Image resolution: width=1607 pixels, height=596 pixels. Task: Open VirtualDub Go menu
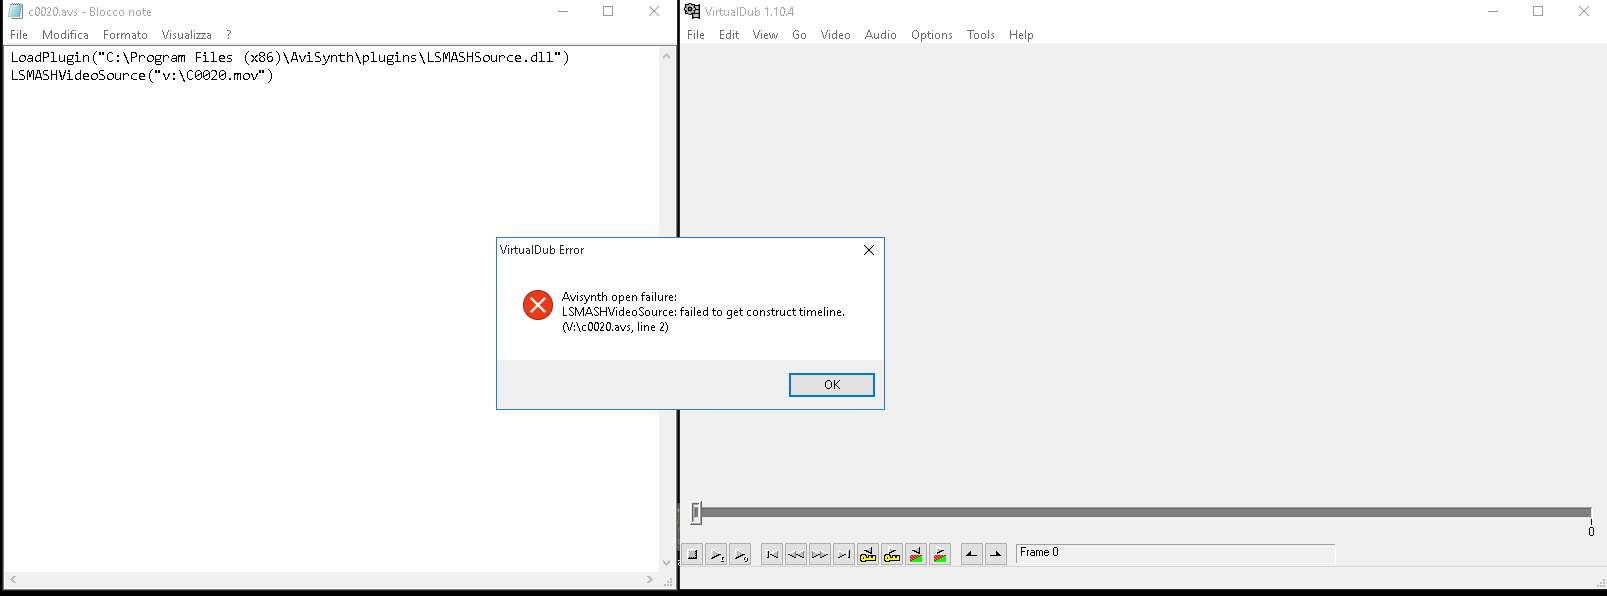[x=799, y=35]
